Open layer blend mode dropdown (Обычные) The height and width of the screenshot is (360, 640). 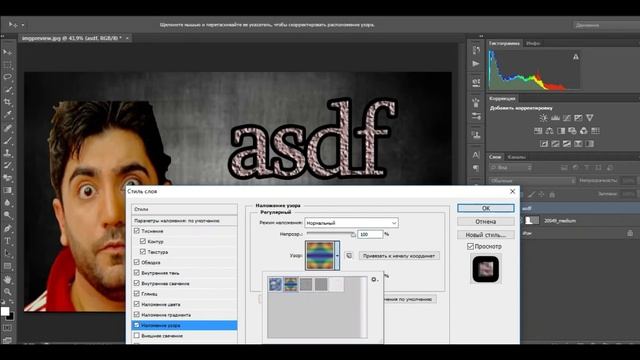532,180
